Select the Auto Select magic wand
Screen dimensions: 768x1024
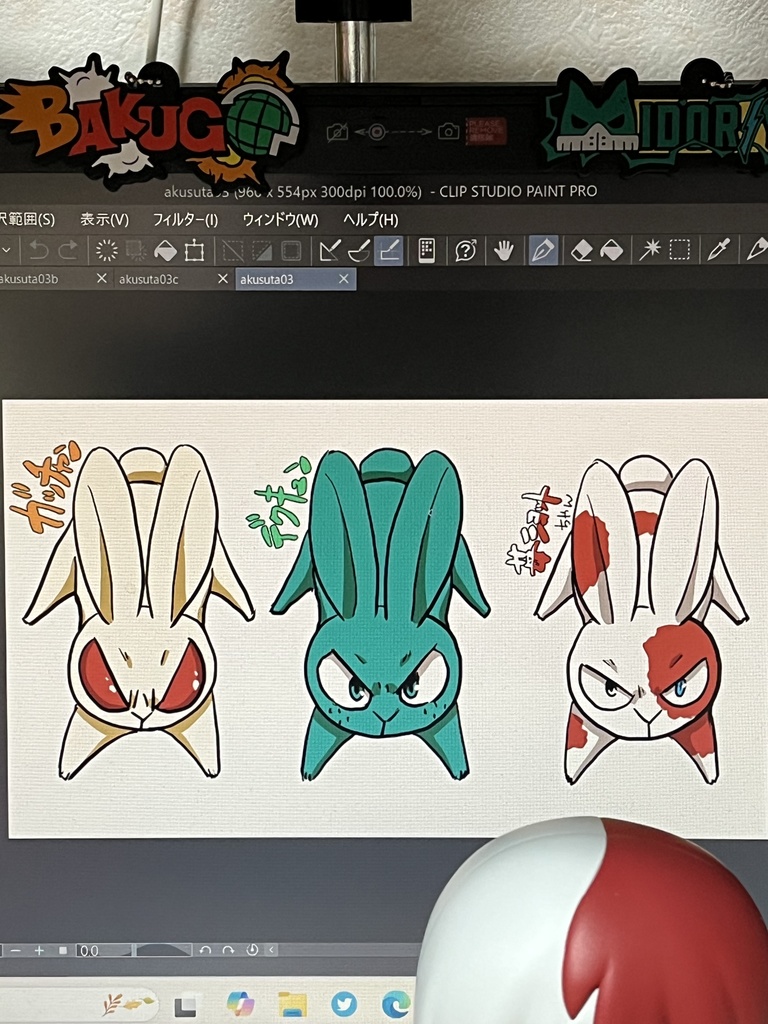tap(650, 250)
